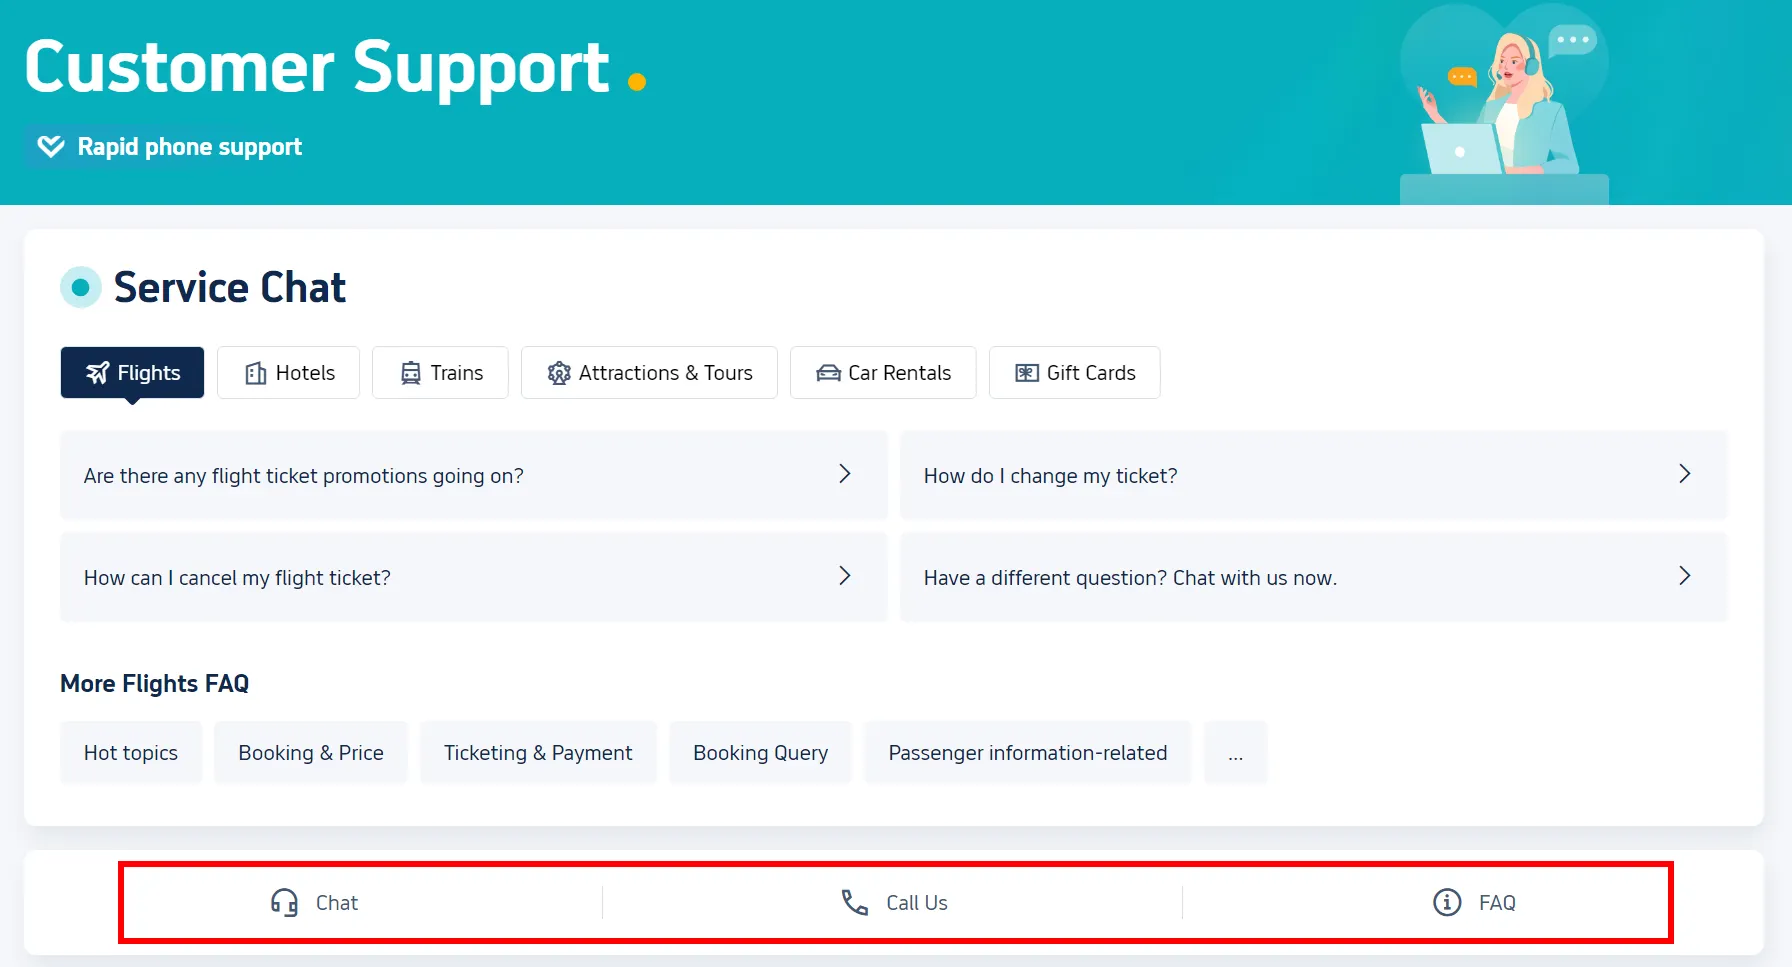Open the 'How do I change my ticket?' arrow
Image resolution: width=1792 pixels, height=967 pixels.
tap(1684, 475)
